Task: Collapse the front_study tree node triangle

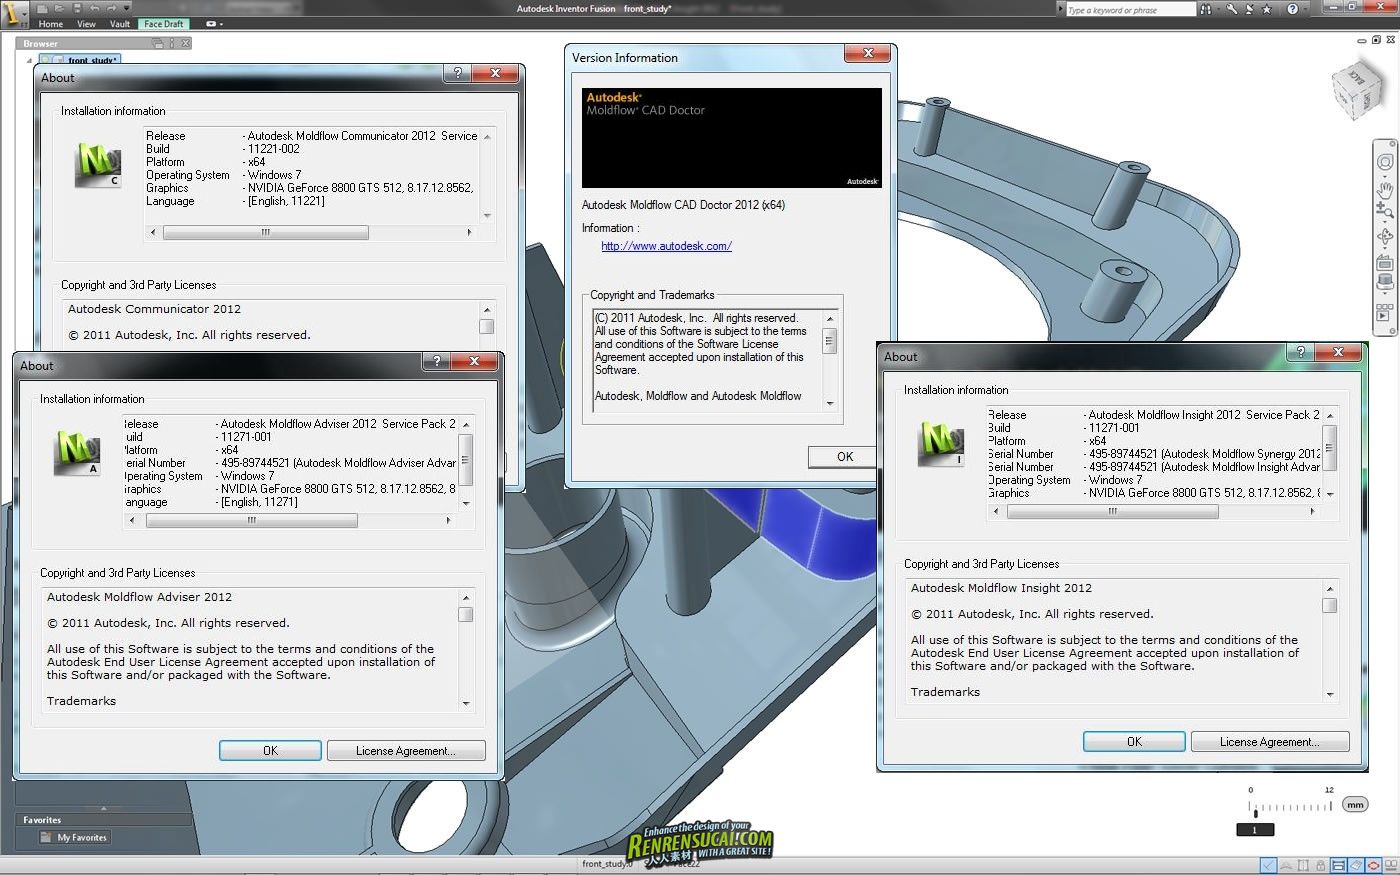Action: pos(29,61)
